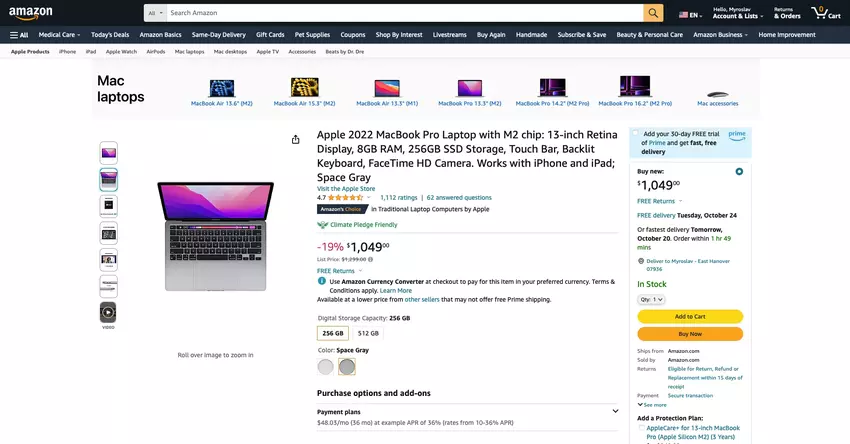Play the product video thumbnail
Screen dimensions: 850x444
[x=108, y=313]
